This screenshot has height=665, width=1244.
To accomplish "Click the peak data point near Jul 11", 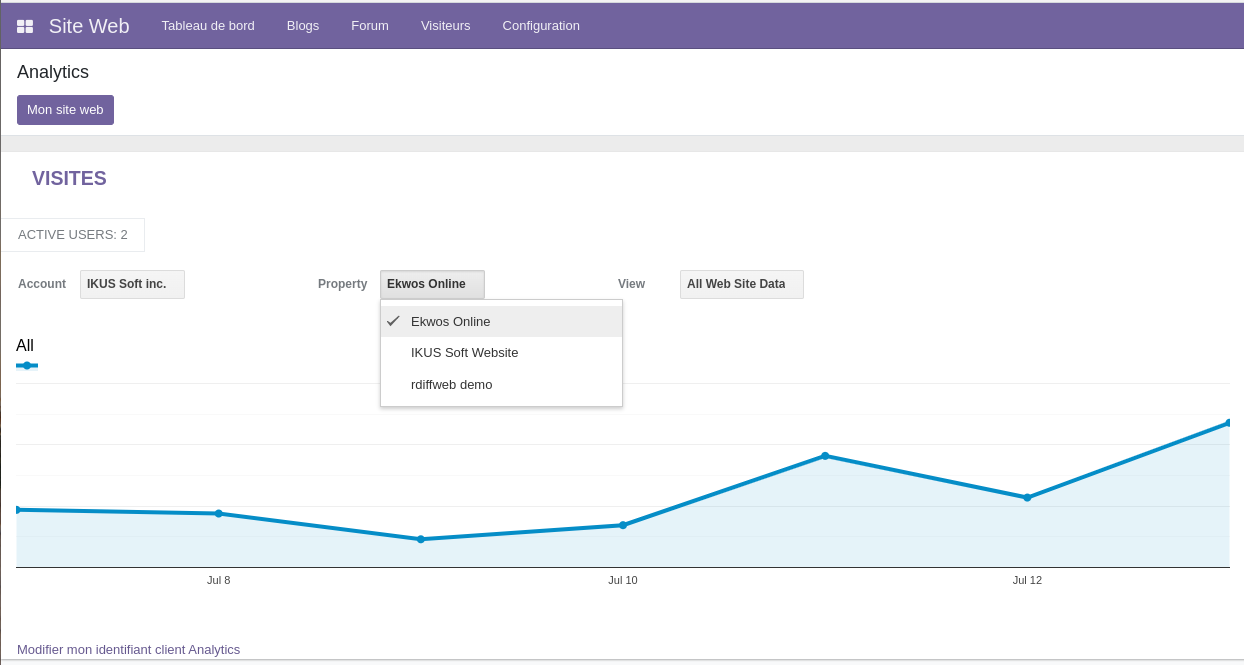I will [x=826, y=456].
